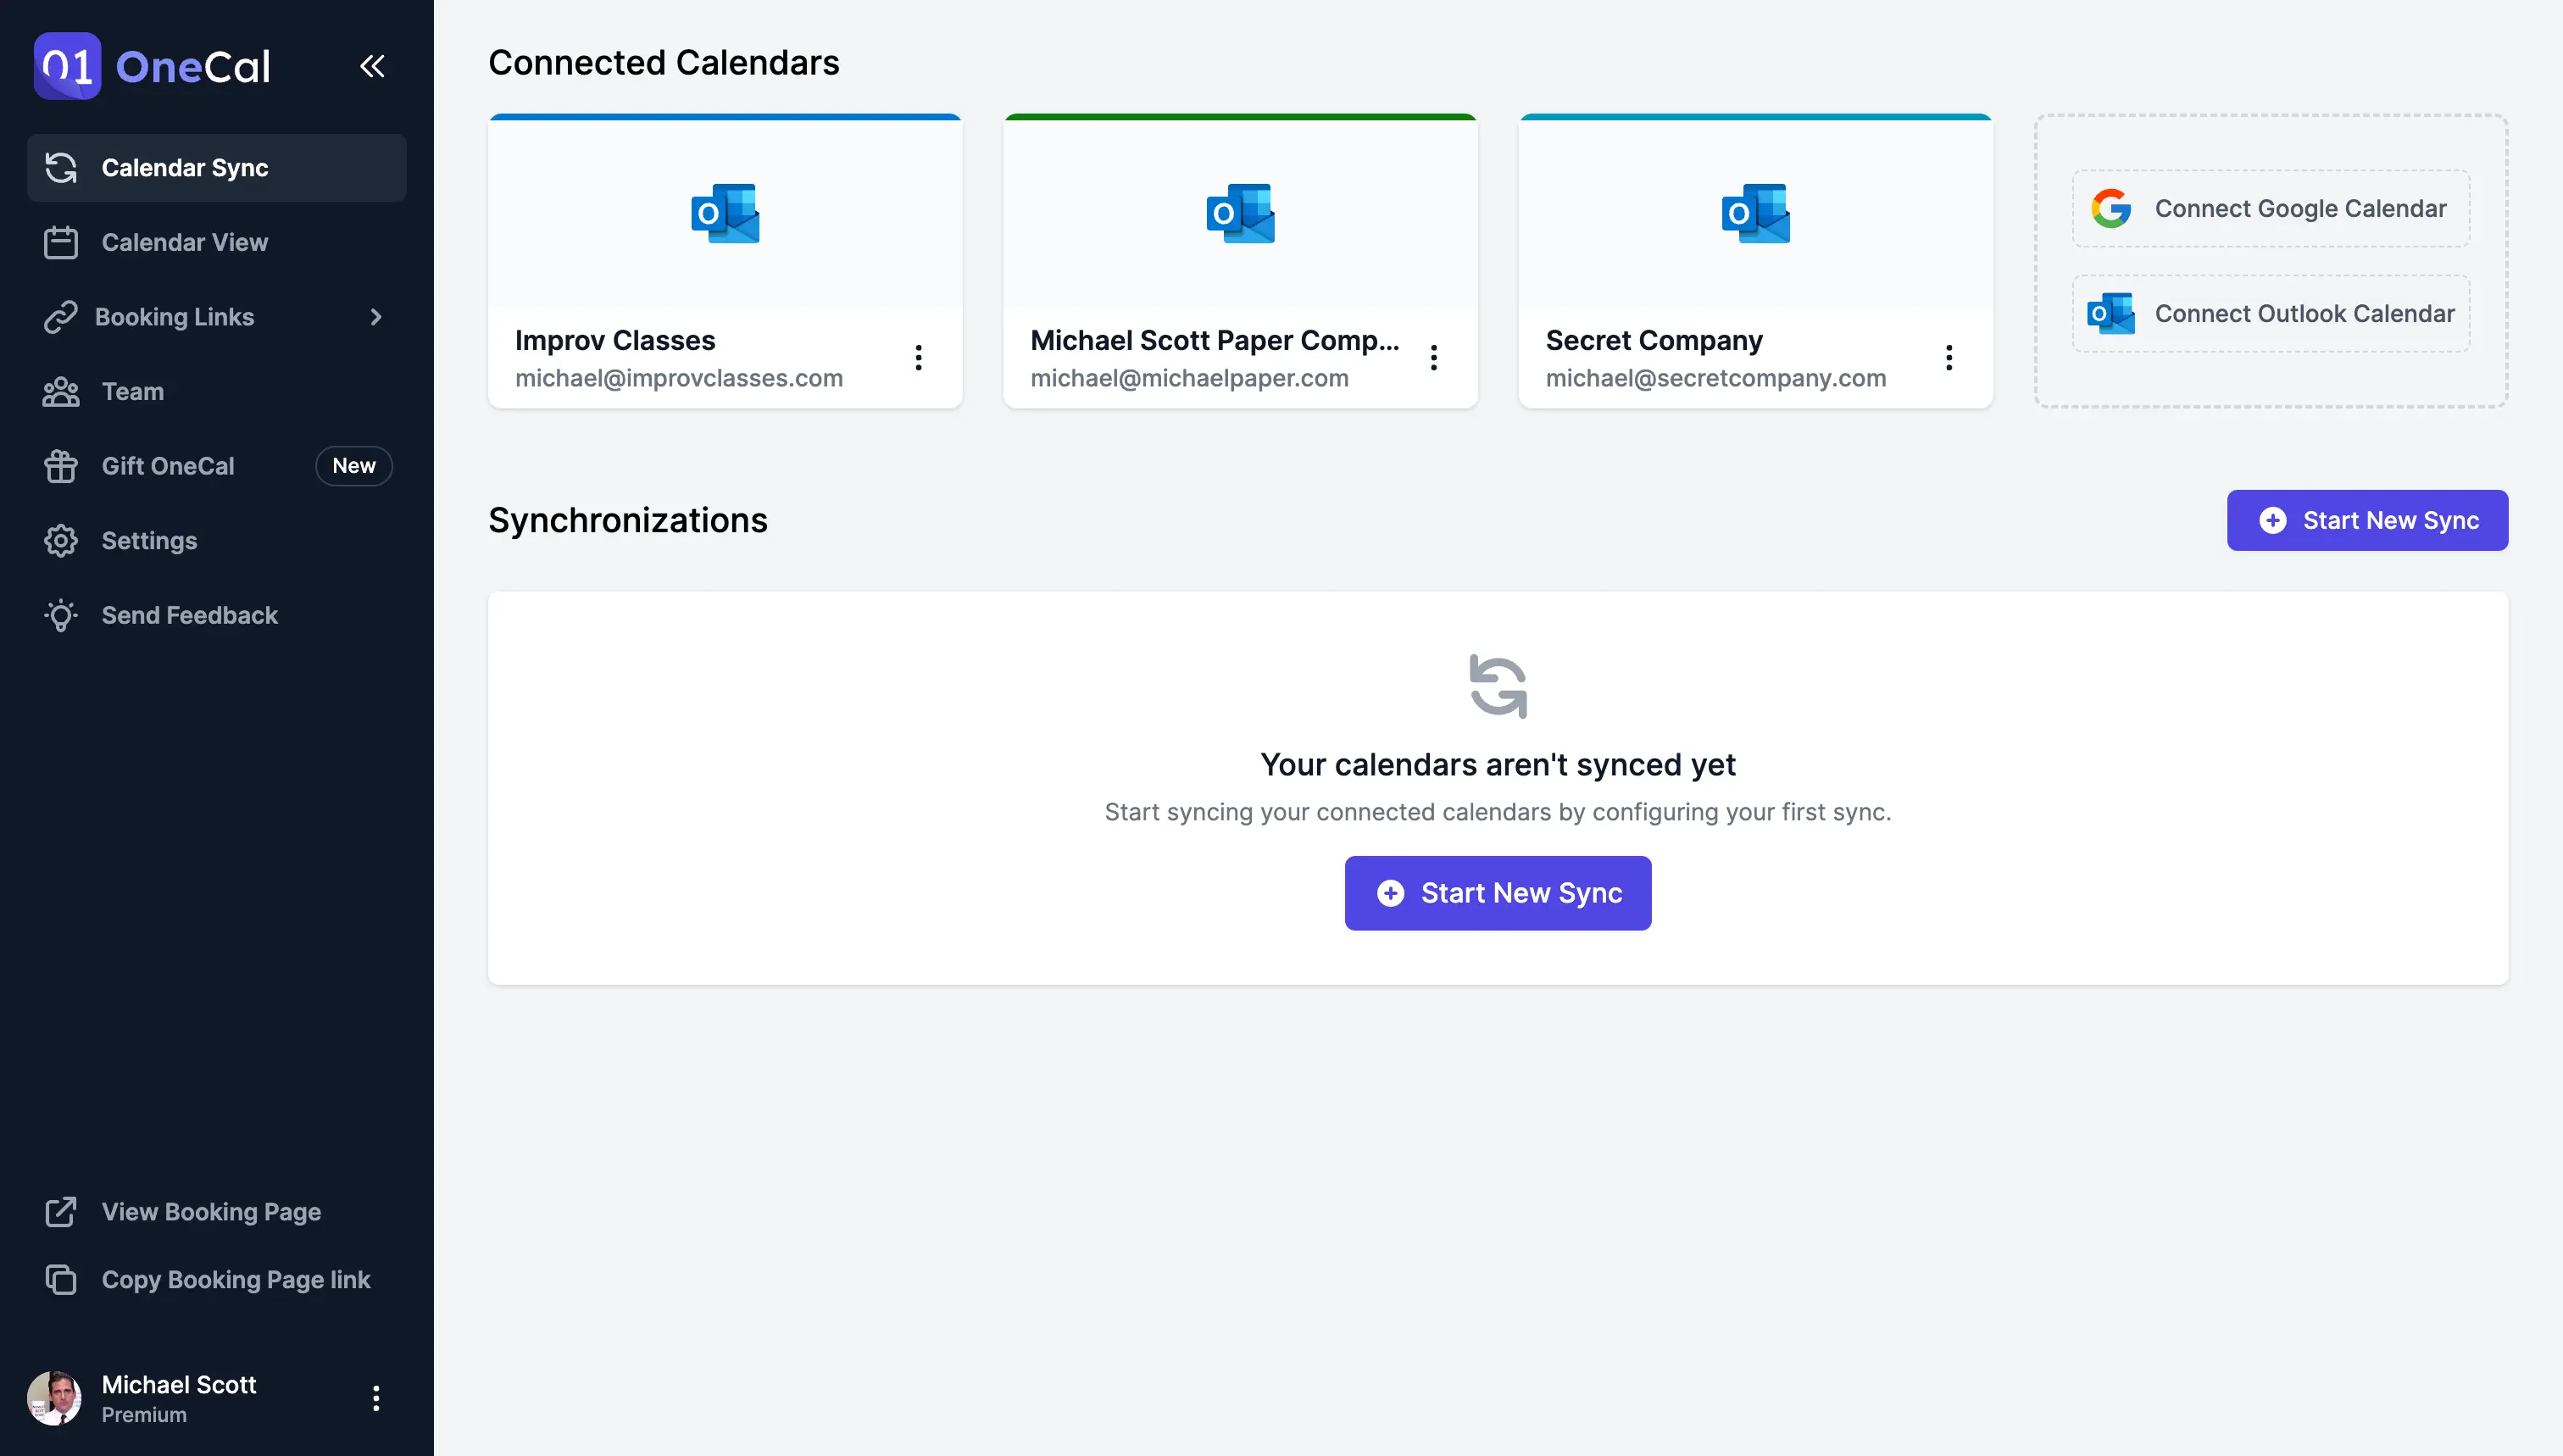Click the Calendar View sidebar icon
This screenshot has width=2563, height=1456.
pyautogui.click(x=60, y=242)
